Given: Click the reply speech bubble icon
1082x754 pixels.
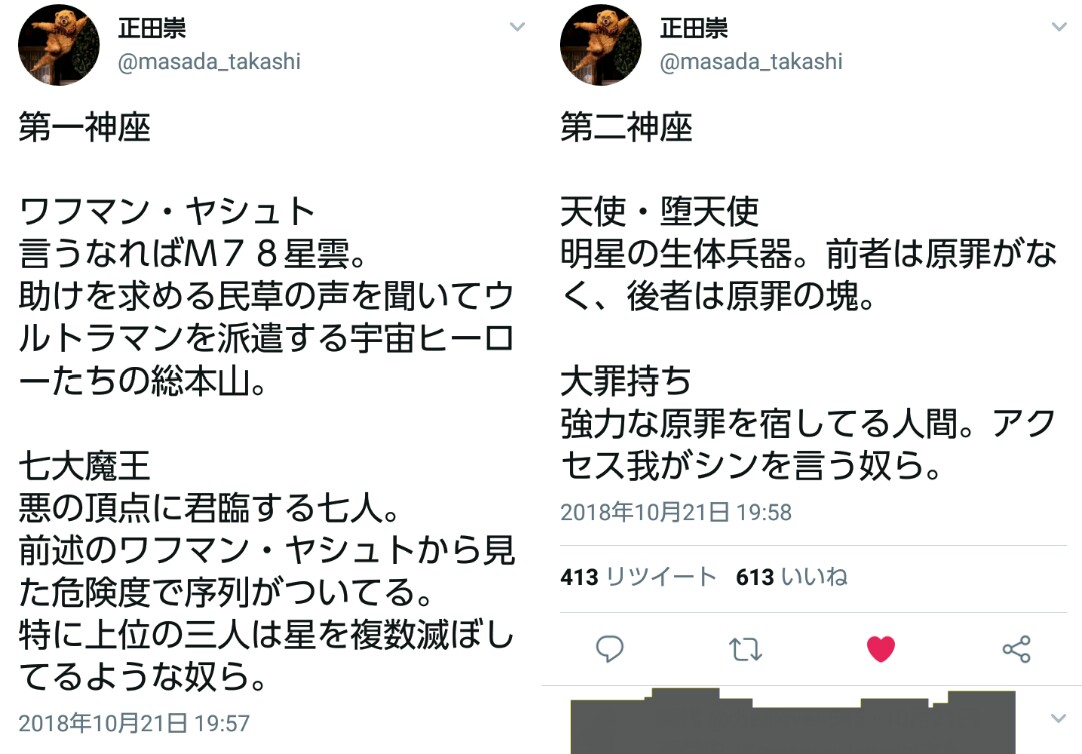Looking at the screenshot, I should [x=609, y=649].
